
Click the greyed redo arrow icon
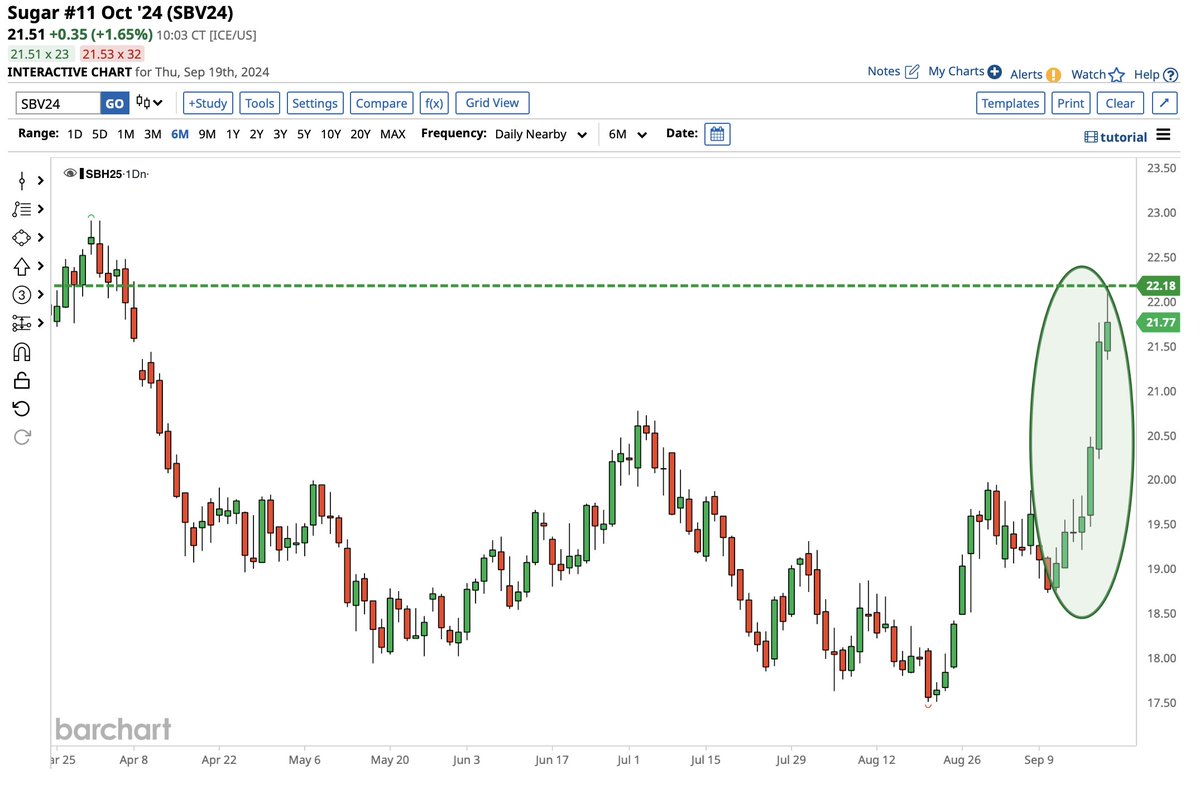tap(21, 437)
